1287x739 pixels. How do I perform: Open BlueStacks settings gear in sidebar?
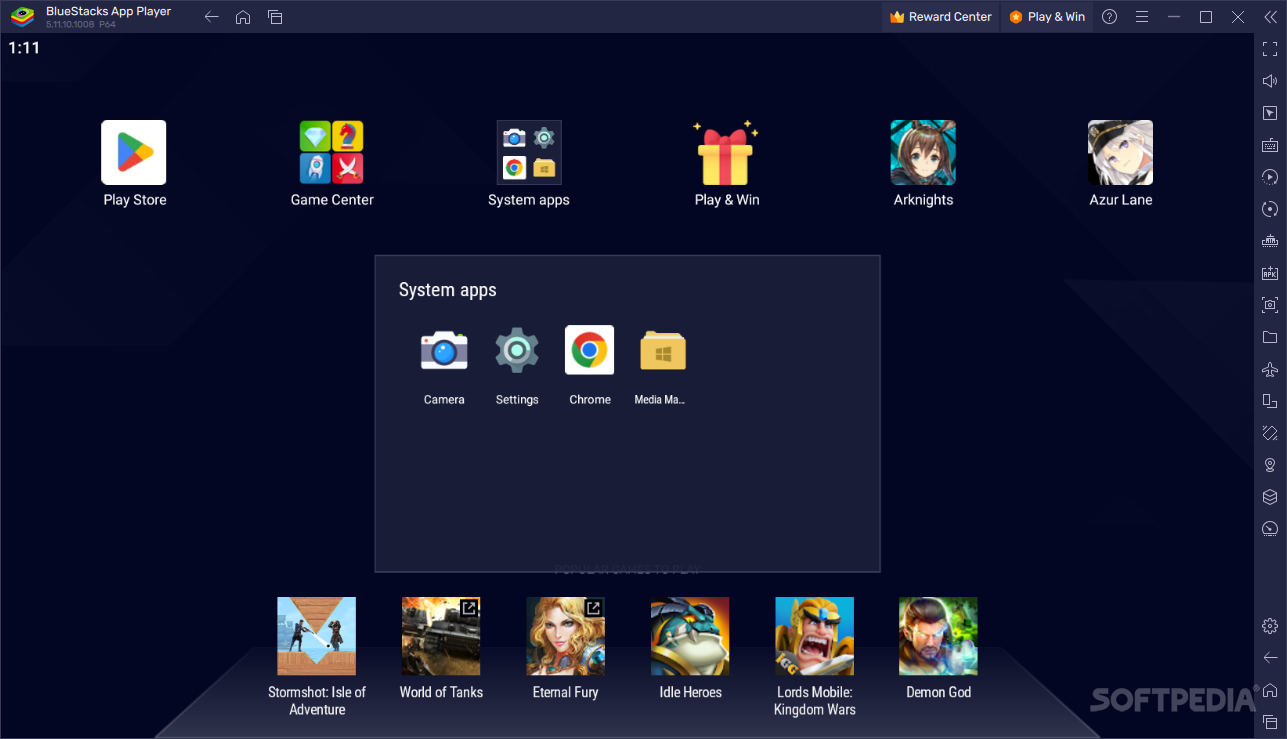[x=1270, y=626]
